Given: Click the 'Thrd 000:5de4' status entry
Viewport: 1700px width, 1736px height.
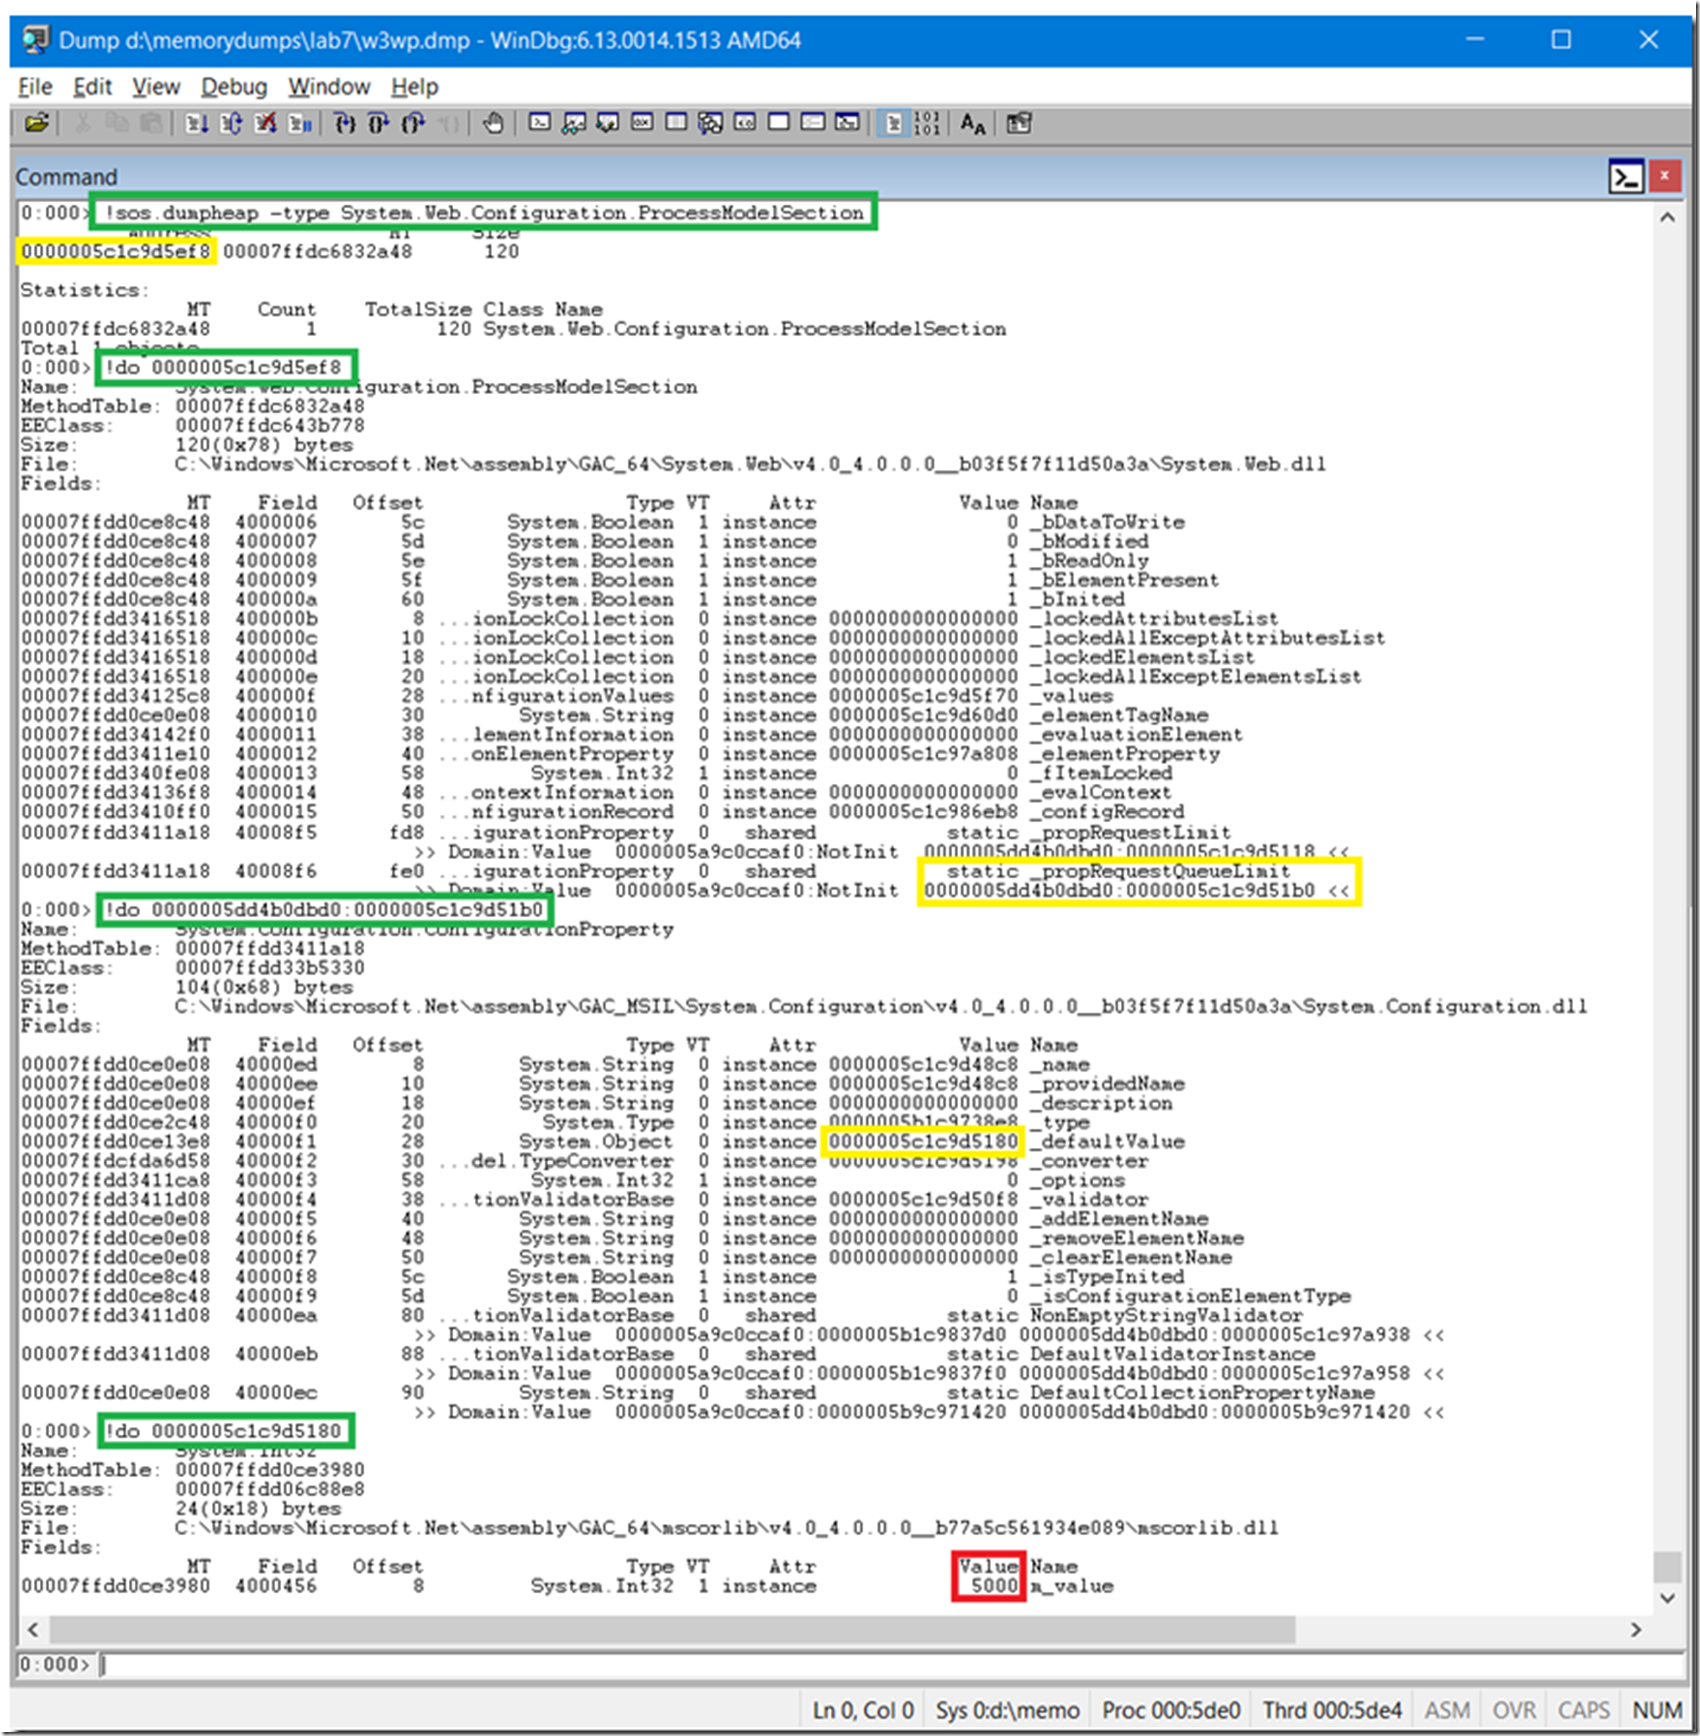Looking at the screenshot, I should pyautogui.click(x=1332, y=1710).
